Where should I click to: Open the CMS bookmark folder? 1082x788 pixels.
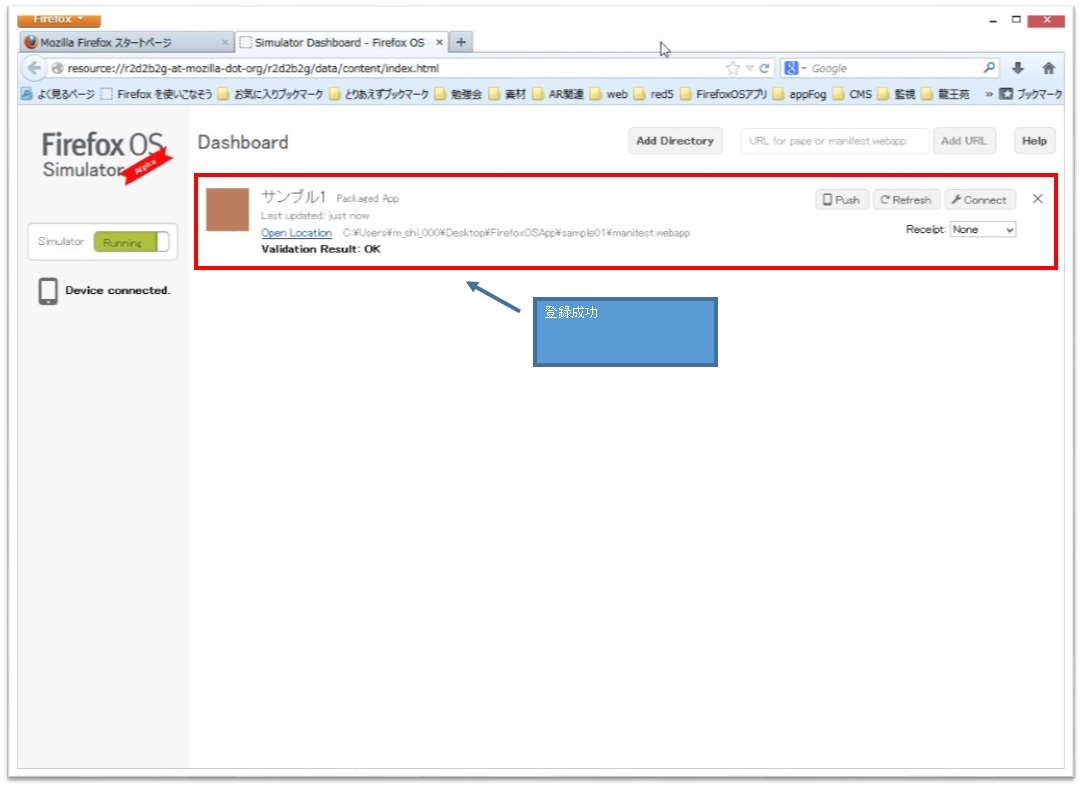pyautogui.click(x=852, y=94)
